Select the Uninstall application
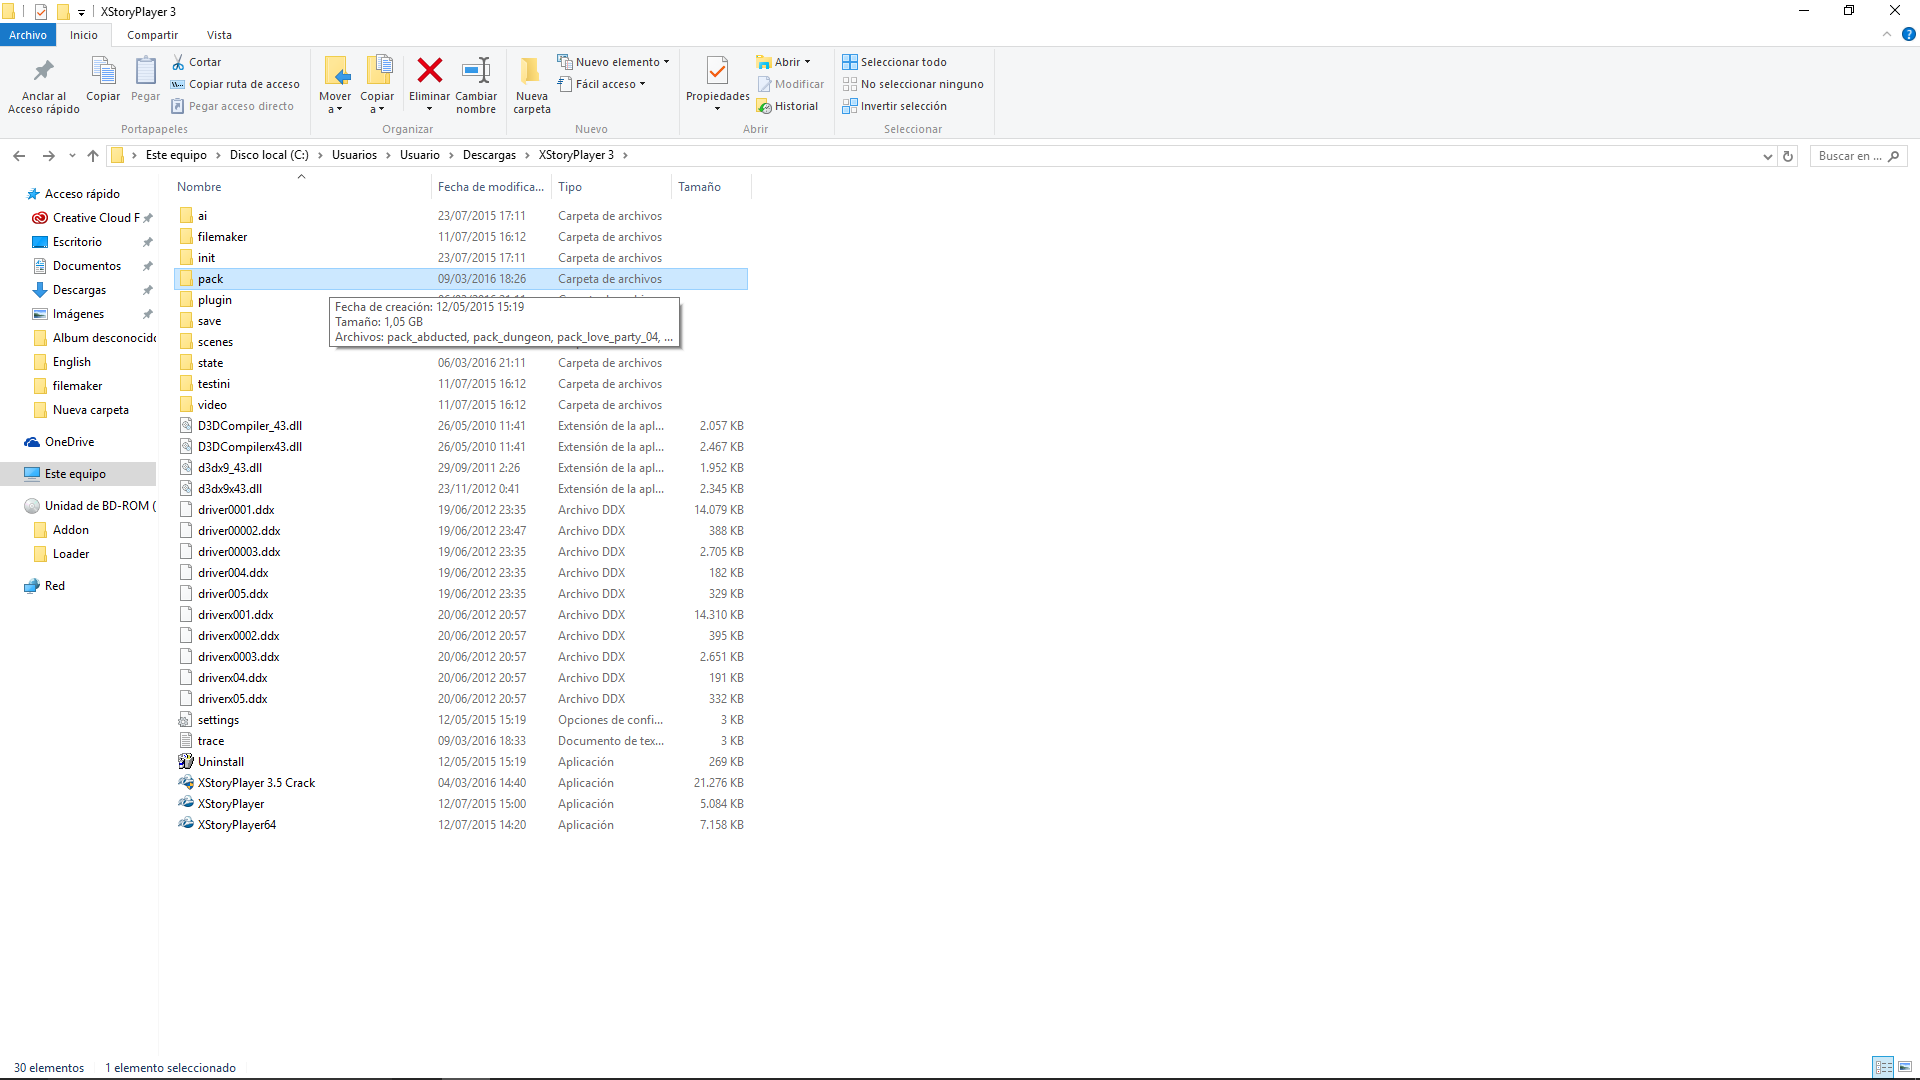The image size is (1920, 1080). tap(461, 762)
